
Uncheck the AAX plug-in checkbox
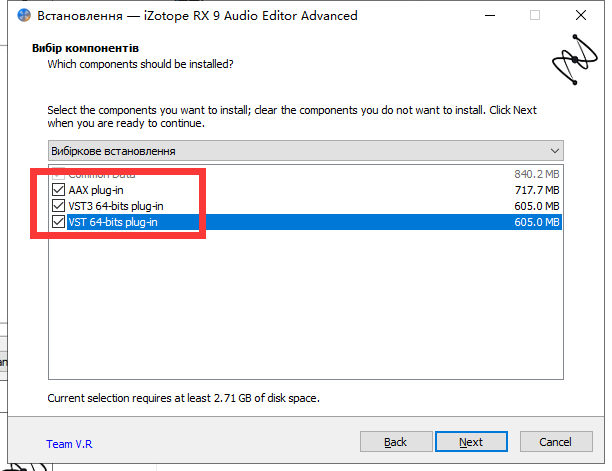coord(57,190)
